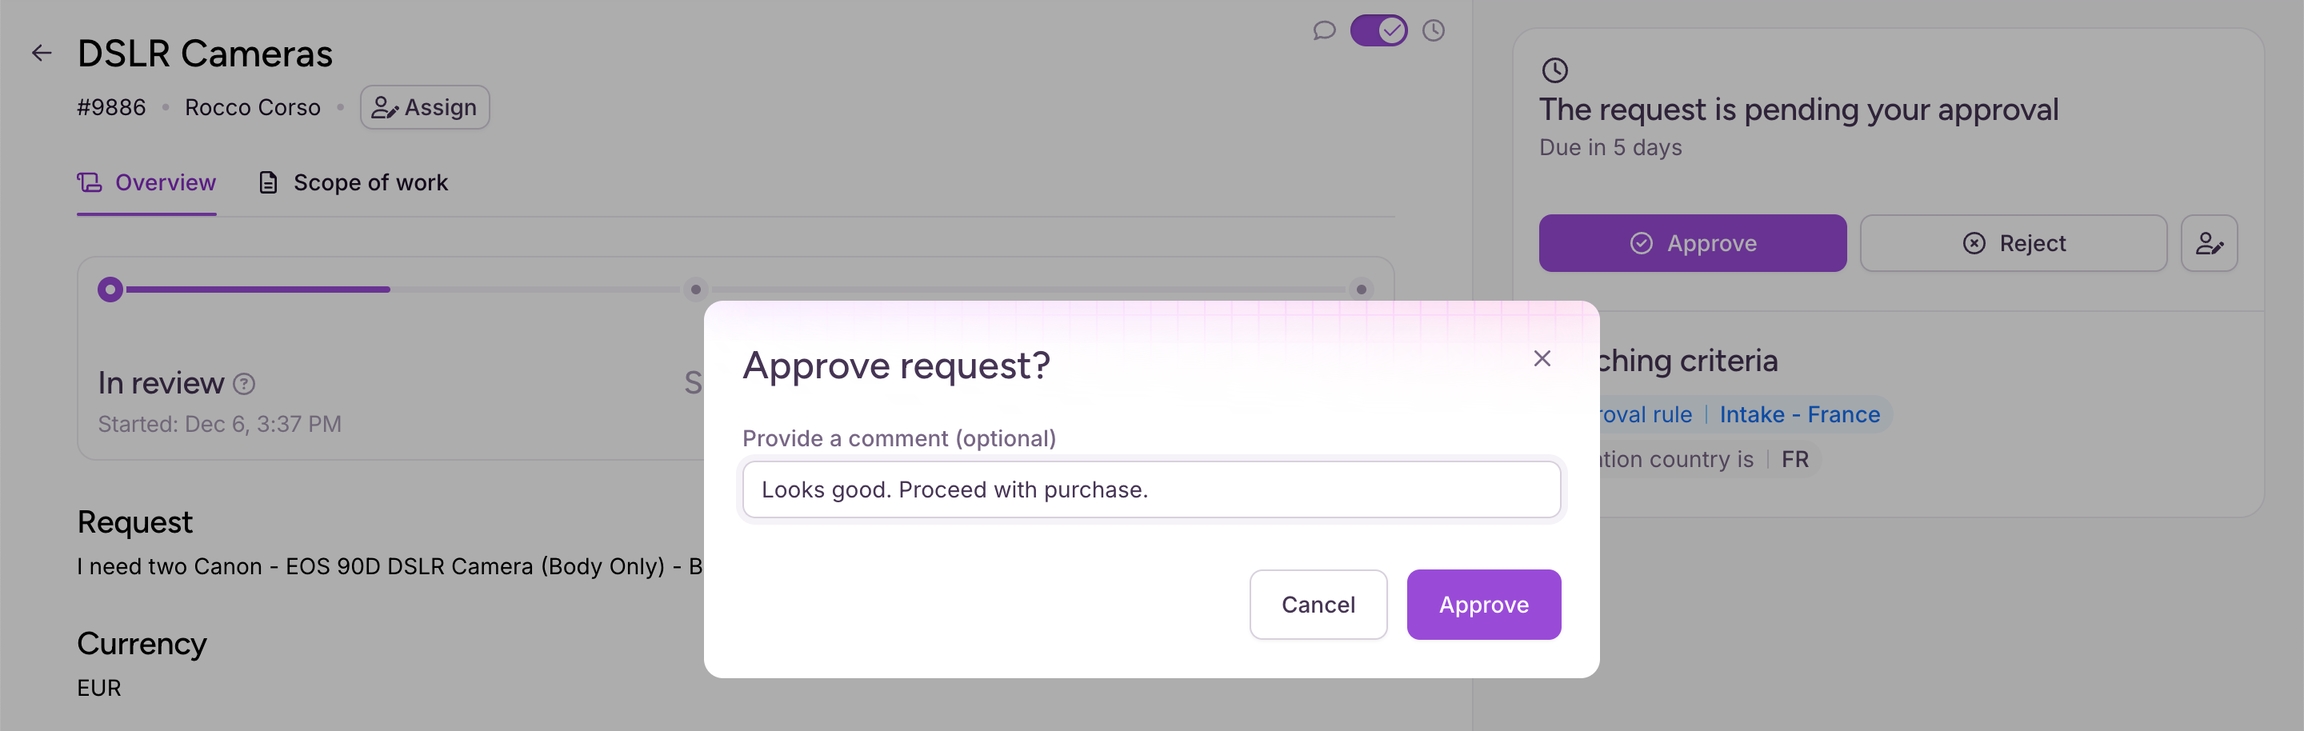Click the Scope of work document icon
The width and height of the screenshot is (2304, 731).
coord(268,183)
